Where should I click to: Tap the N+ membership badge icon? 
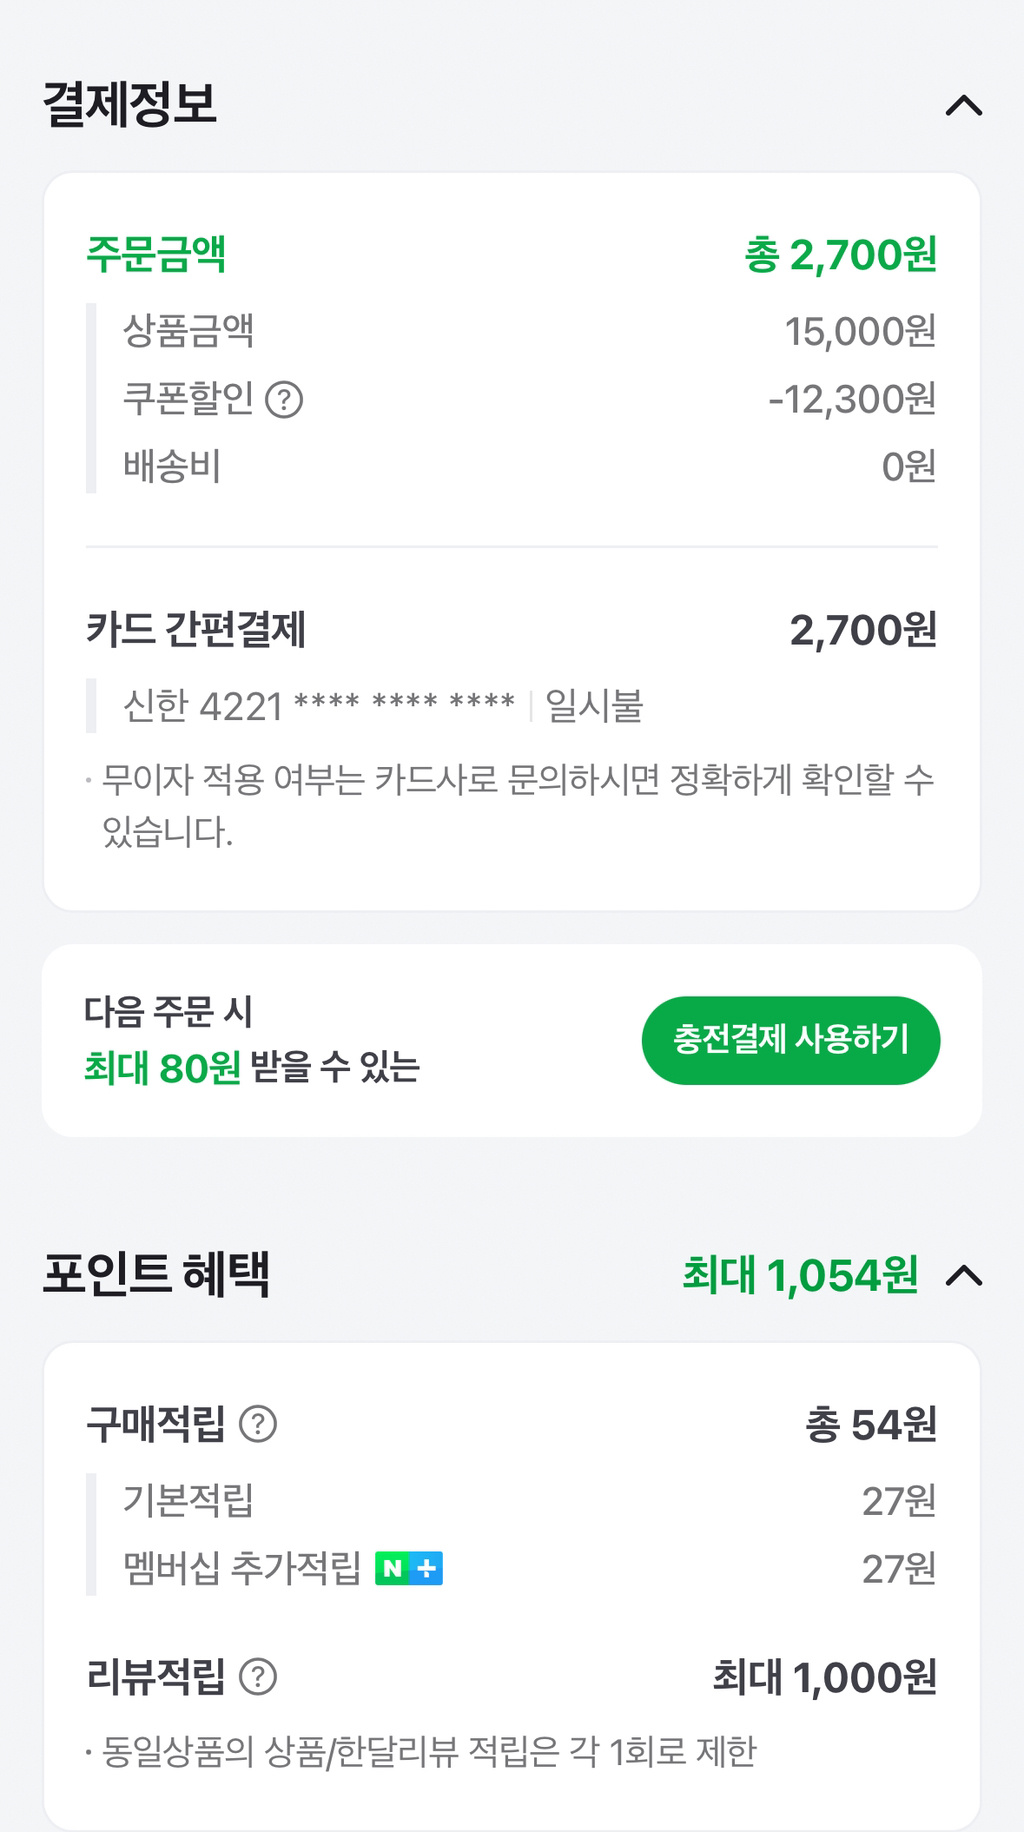click(409, 1568)
